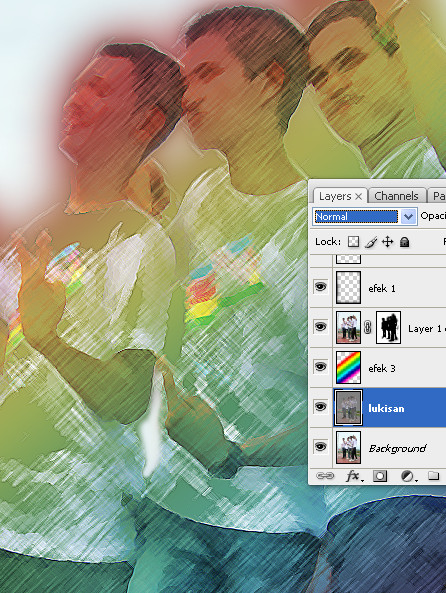
Task: Select the efek 3 layer name
Action: click(x=382, y=368)
